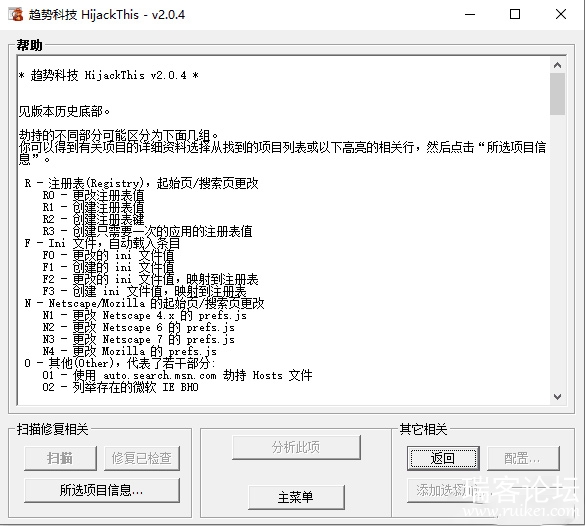The image size is (585, 526).
Task: Click the HijackThis app icon in title bar
Action: click(16, 15)
